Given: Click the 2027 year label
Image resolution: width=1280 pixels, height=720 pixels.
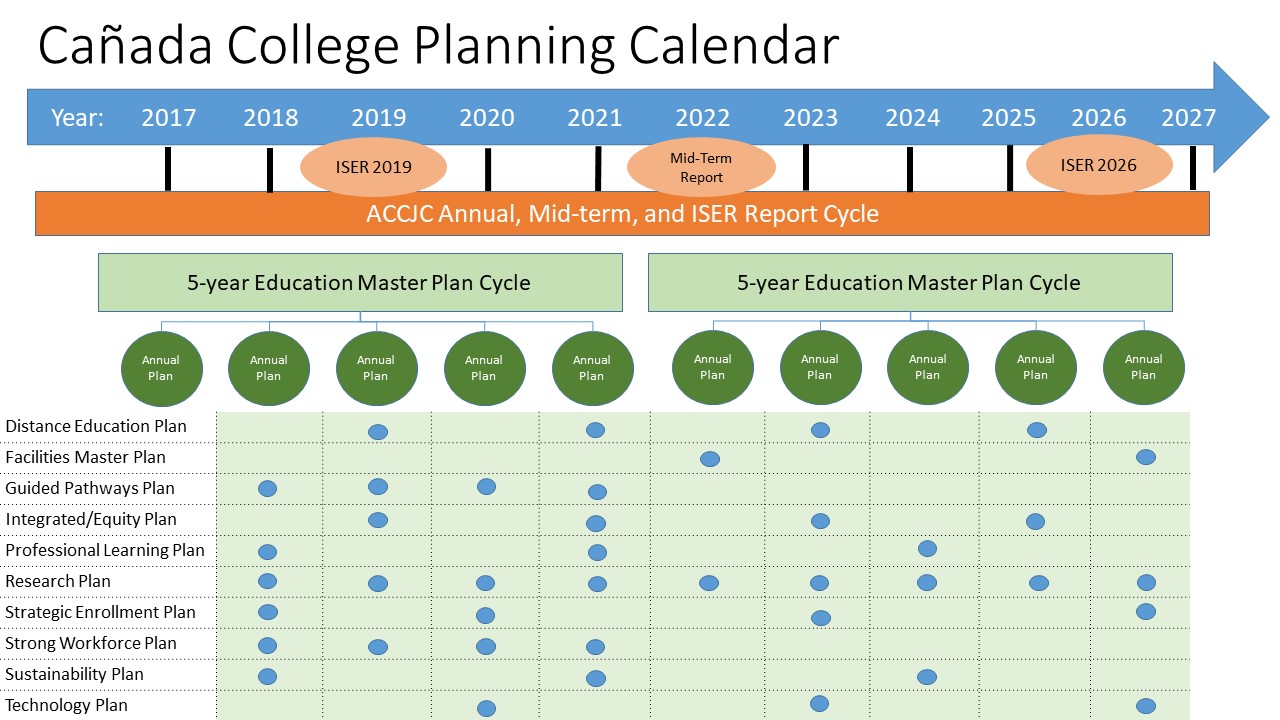Looking at the screenshot, I should (1188, 118).
